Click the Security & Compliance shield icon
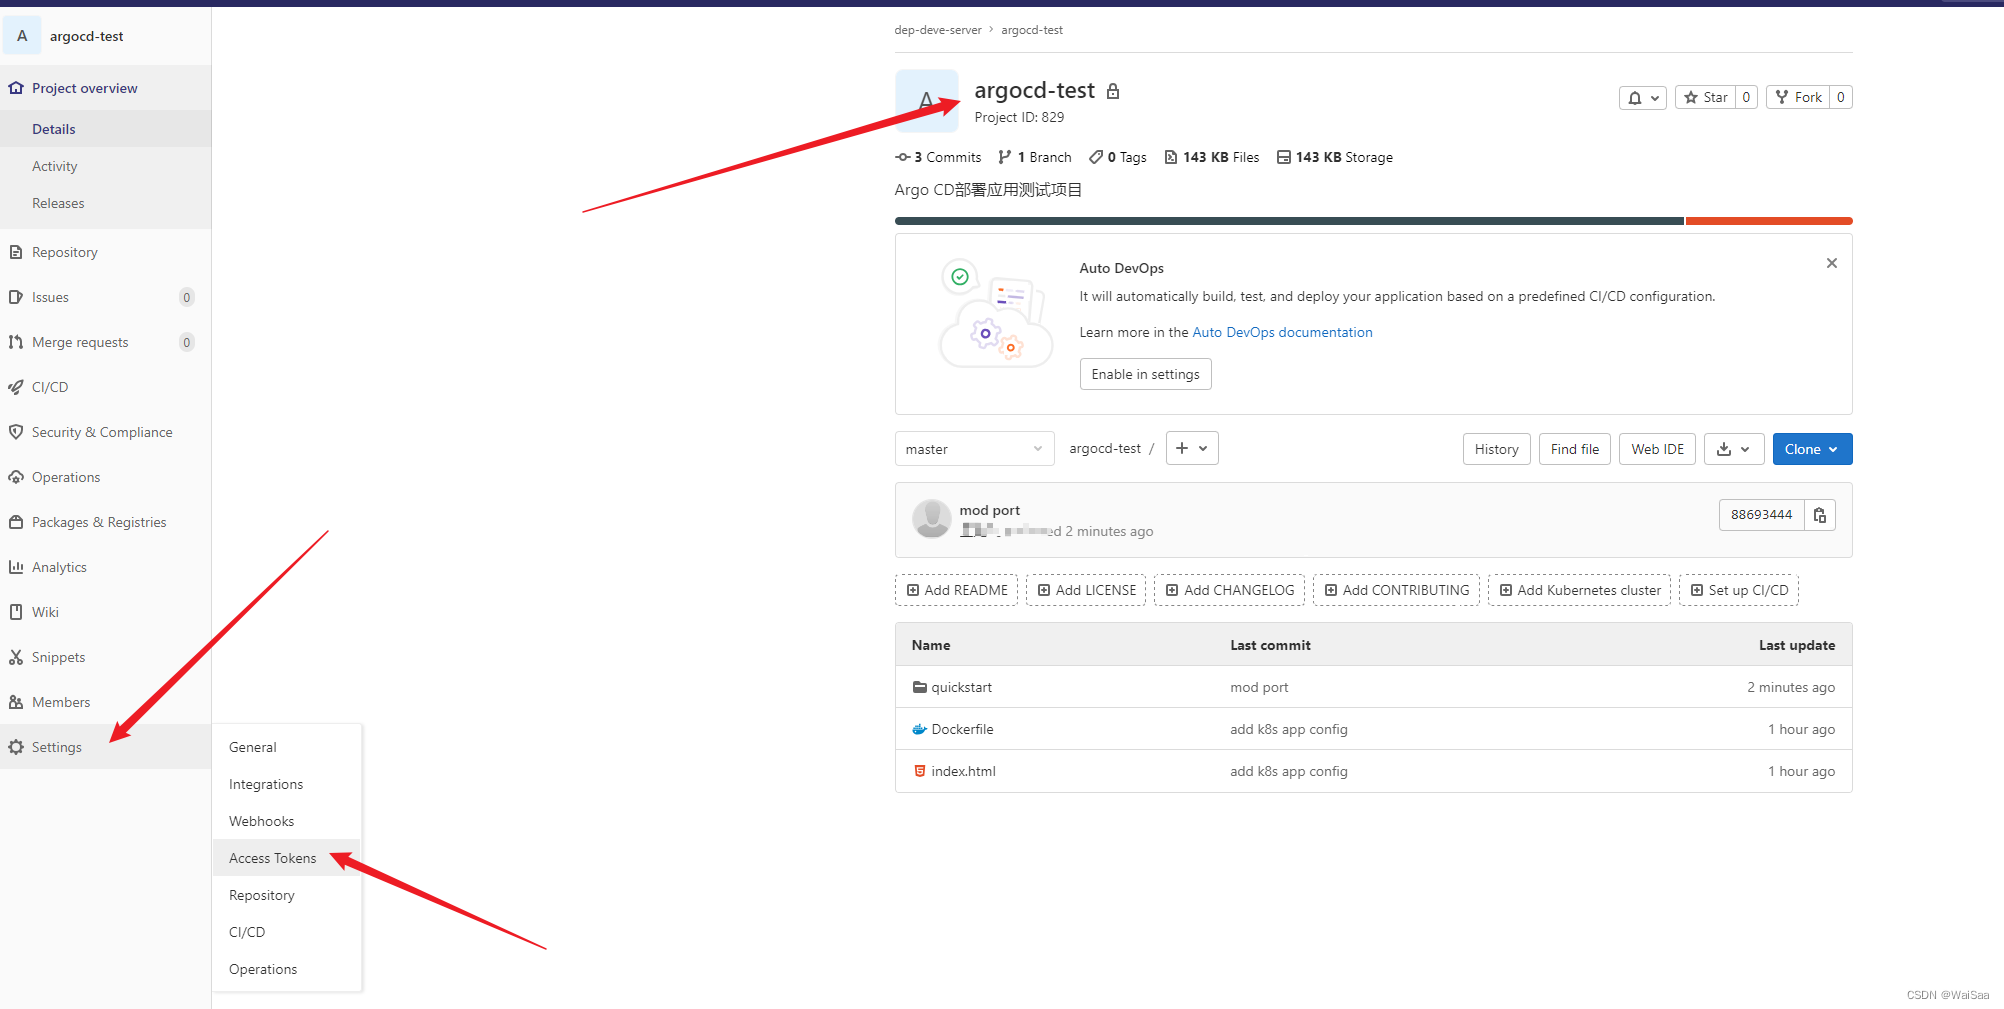 16,432
